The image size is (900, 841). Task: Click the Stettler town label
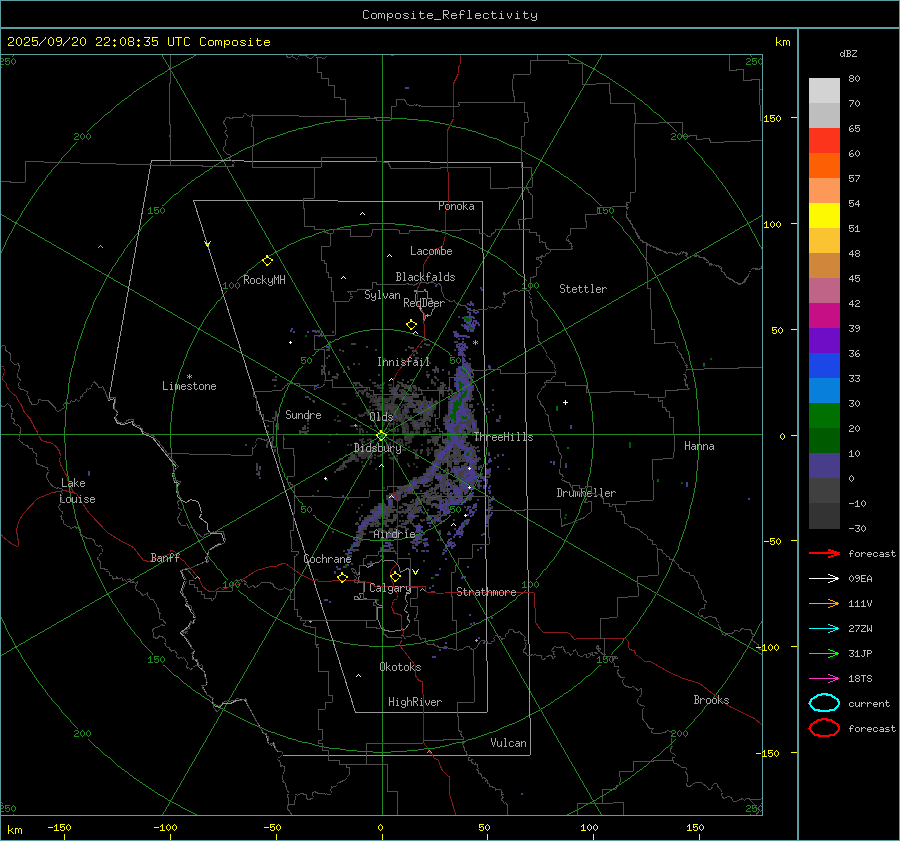click(582, 289)
